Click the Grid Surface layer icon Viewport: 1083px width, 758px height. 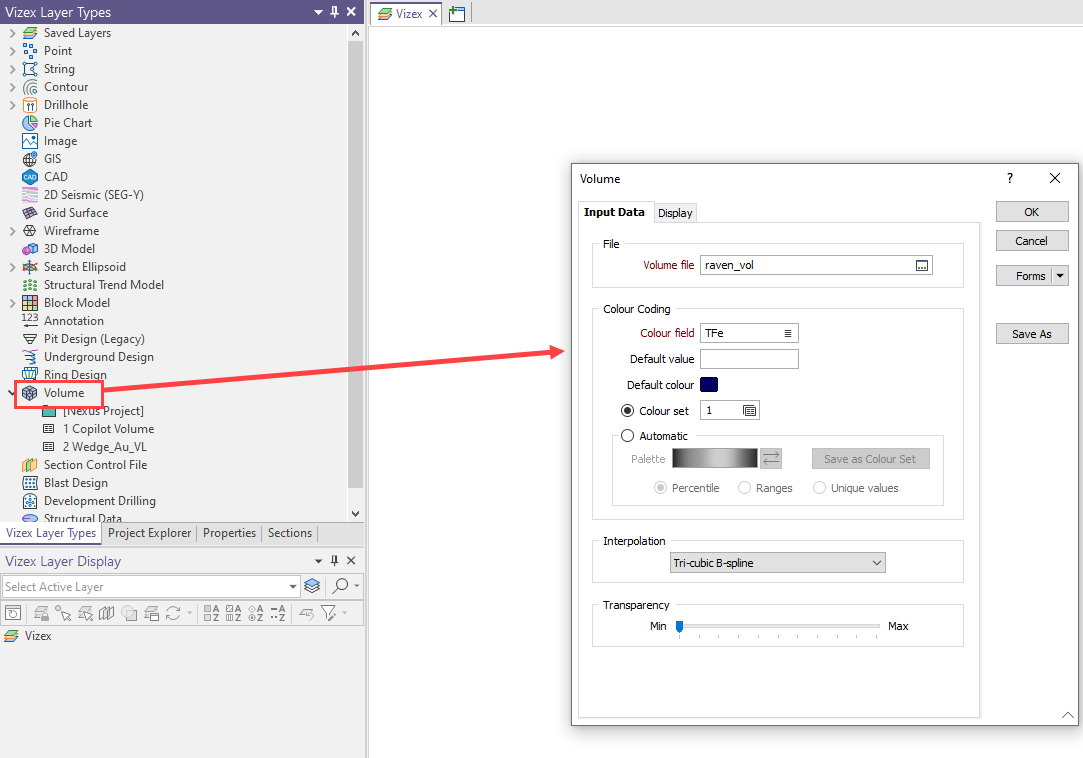click(30, 213)
